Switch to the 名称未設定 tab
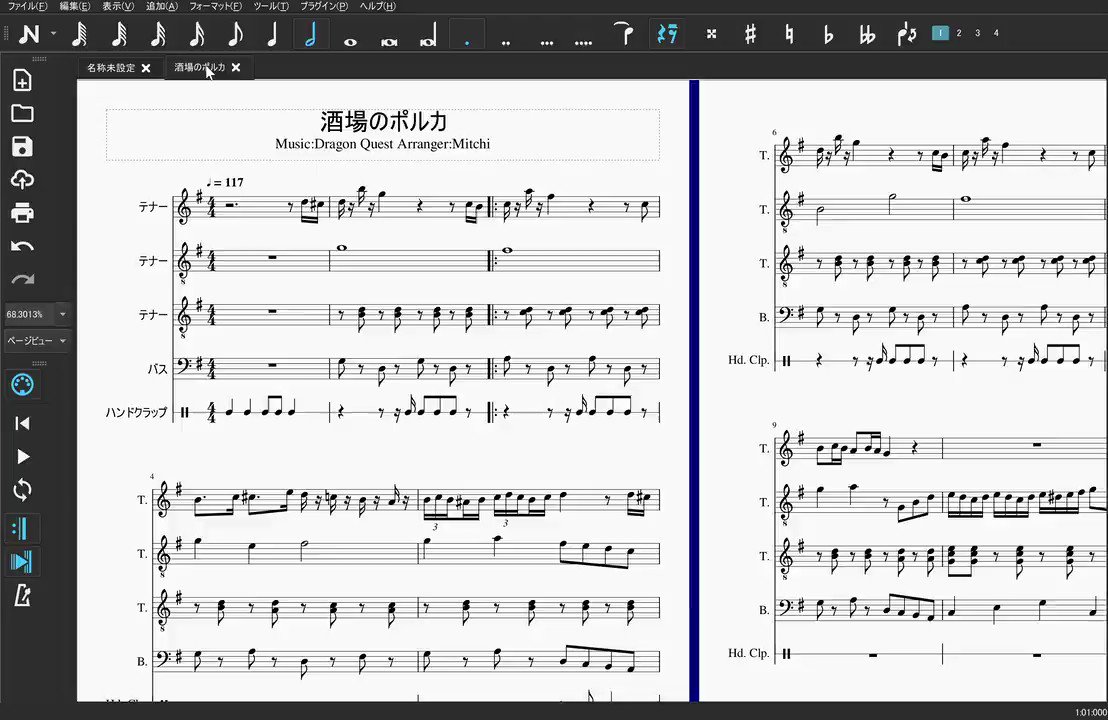Image resolution: width=1108 pixels, height=720 pixels. pos(111,68)
